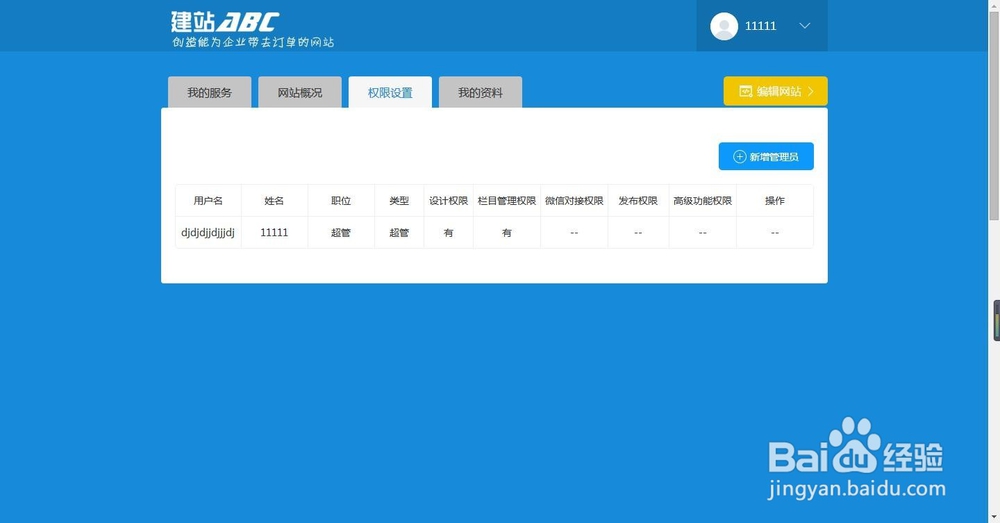Open the 我的资料 tab

click(480, 92)
